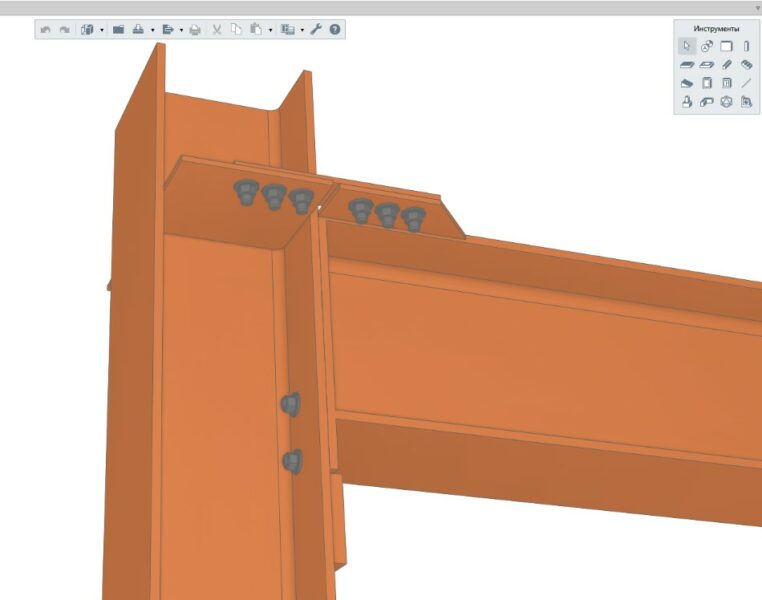Click the export icon with arrow

168,30
